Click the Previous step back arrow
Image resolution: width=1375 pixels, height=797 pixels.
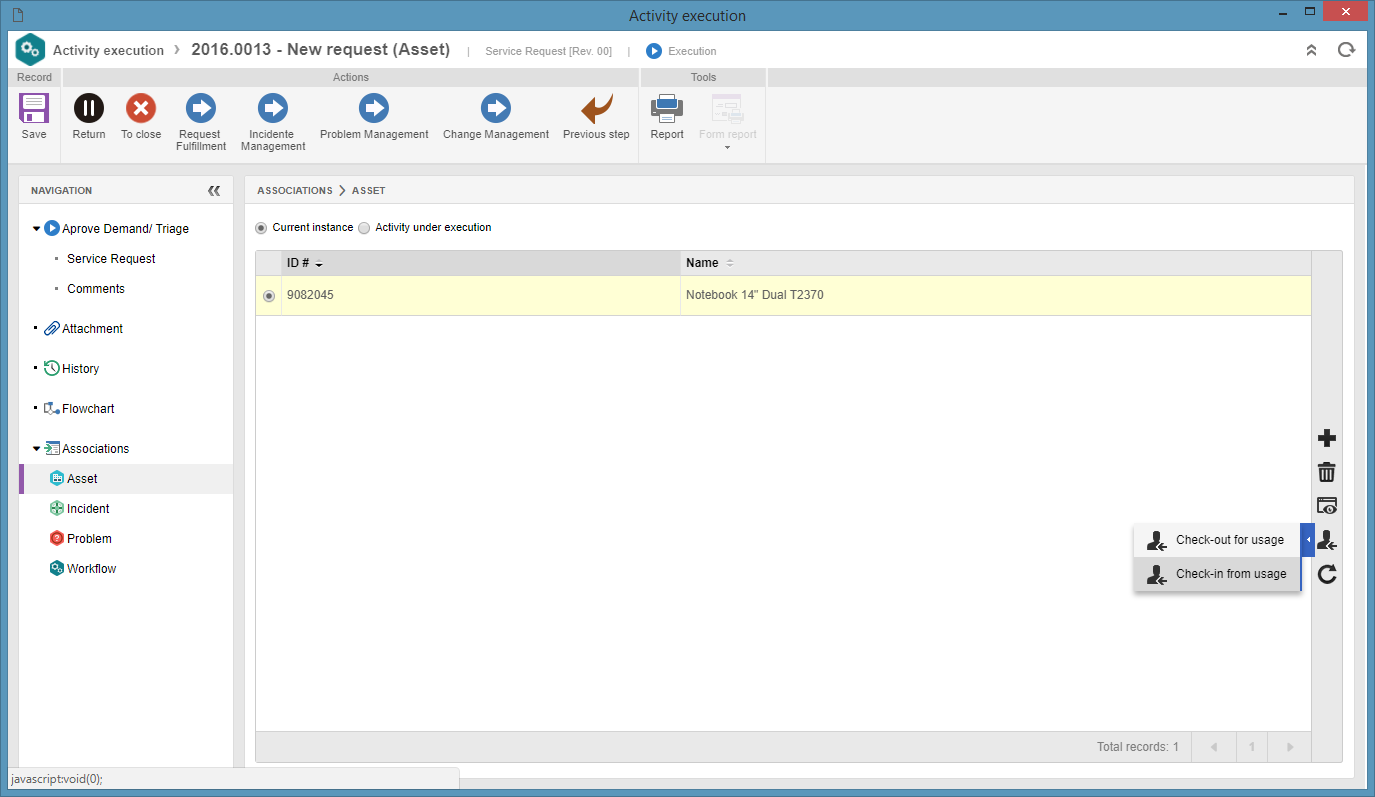tap(597, 108)
